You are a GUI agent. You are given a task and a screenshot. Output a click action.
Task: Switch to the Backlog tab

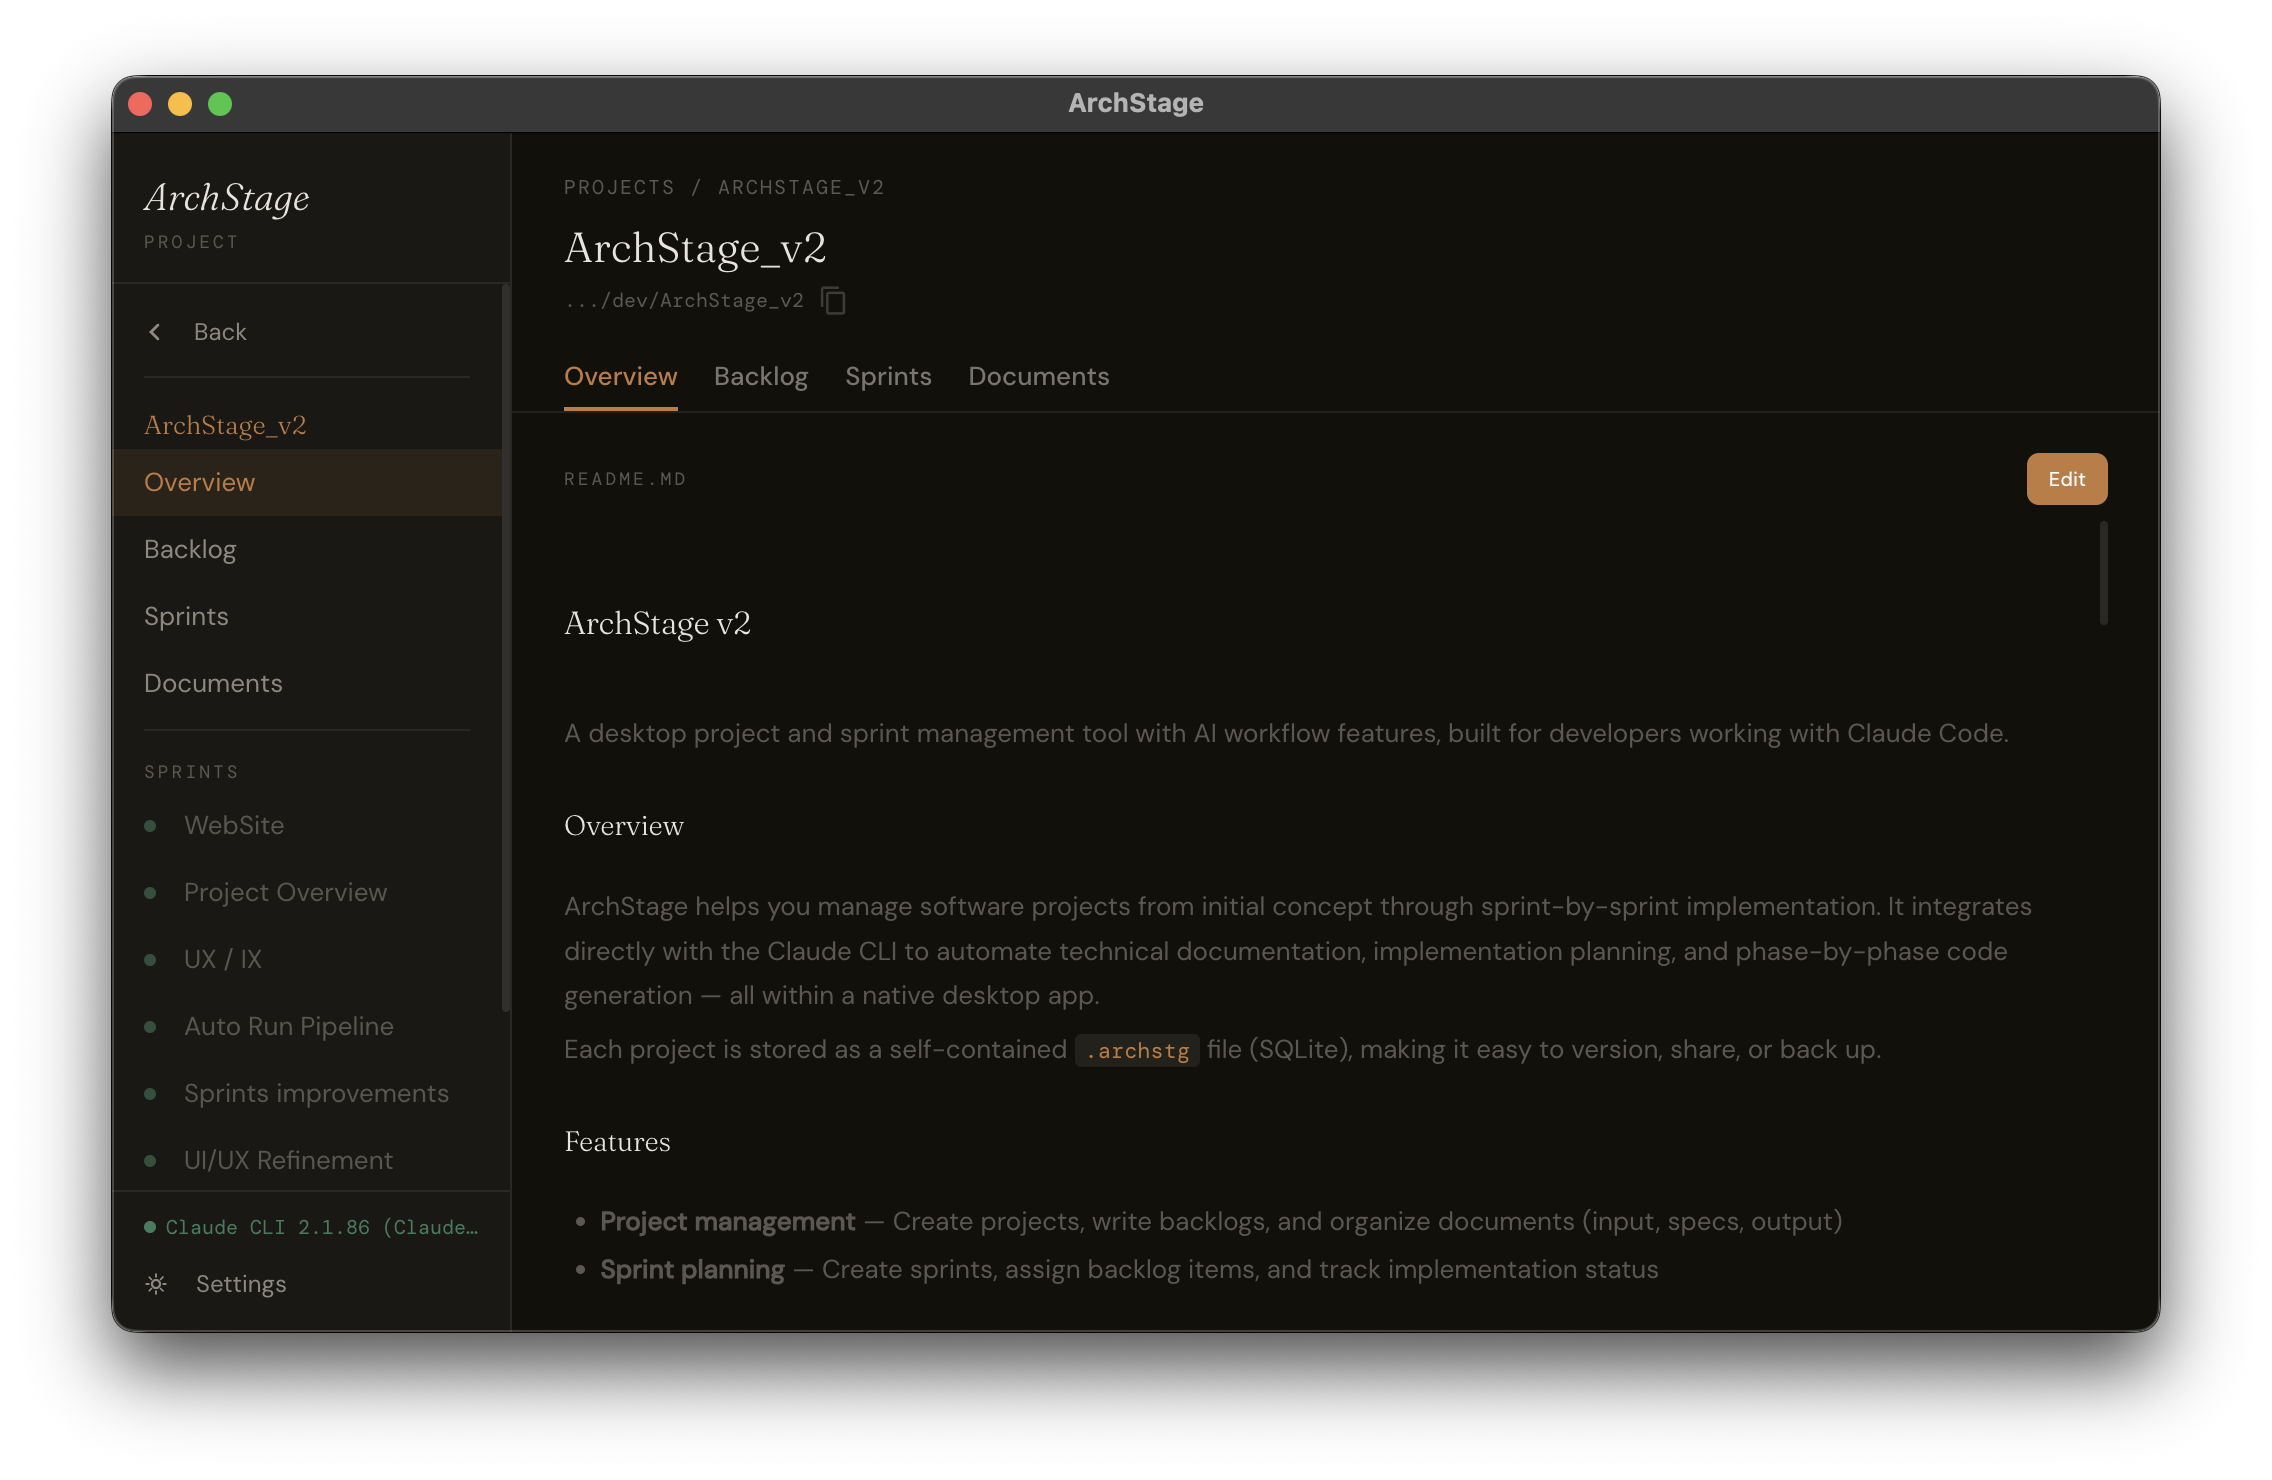(x=761, y=376)
